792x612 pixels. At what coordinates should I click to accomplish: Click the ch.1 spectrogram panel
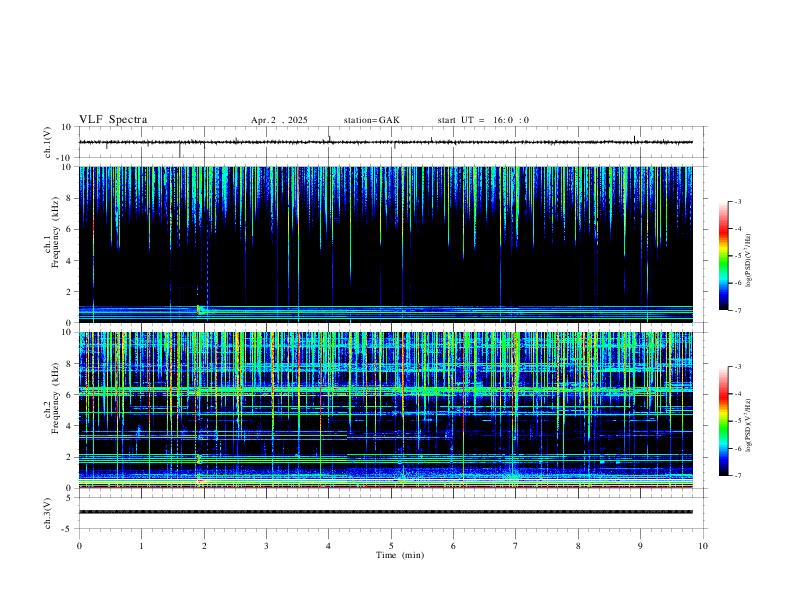tap(386, 244)
